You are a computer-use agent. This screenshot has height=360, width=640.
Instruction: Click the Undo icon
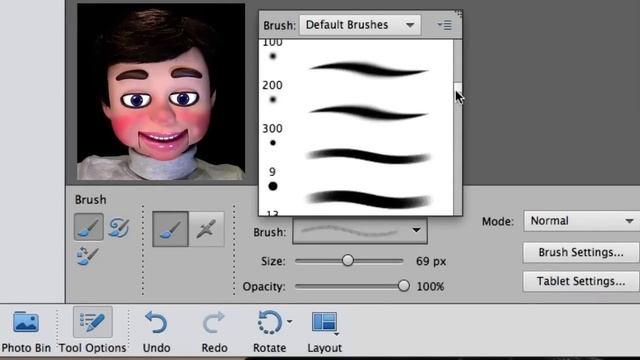[x=156, y=322]
